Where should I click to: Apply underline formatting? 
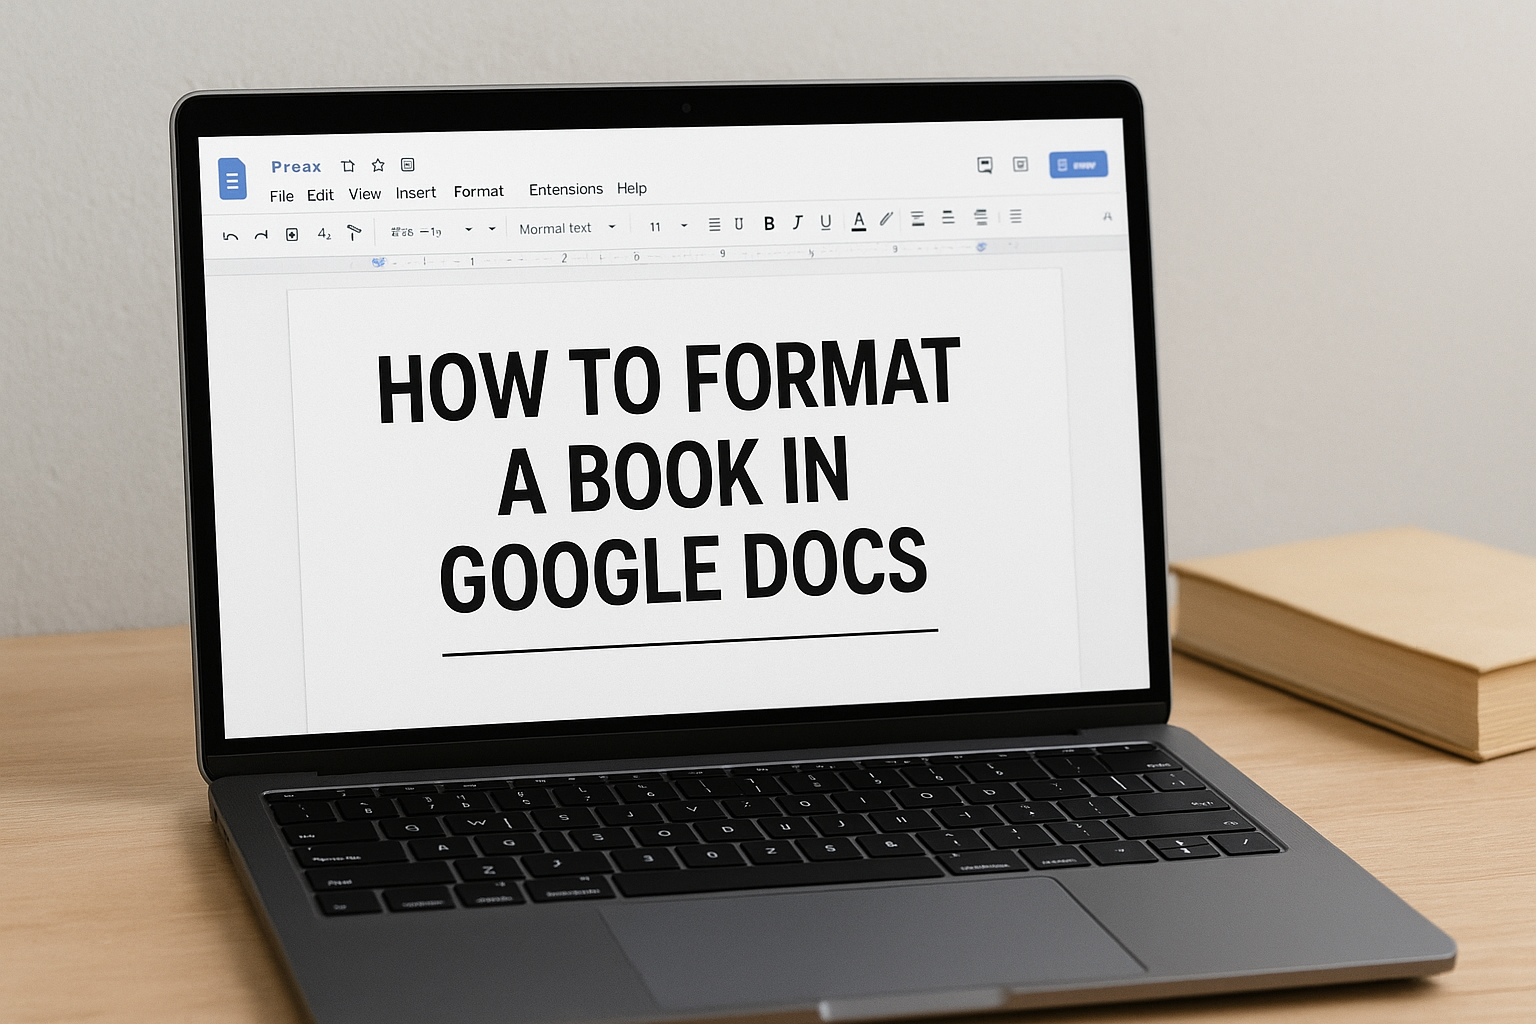tap(825, 224)
